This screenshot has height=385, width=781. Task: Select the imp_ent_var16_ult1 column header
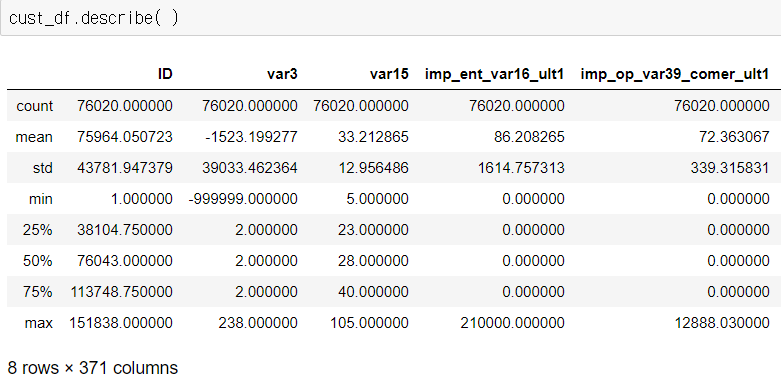494,74
